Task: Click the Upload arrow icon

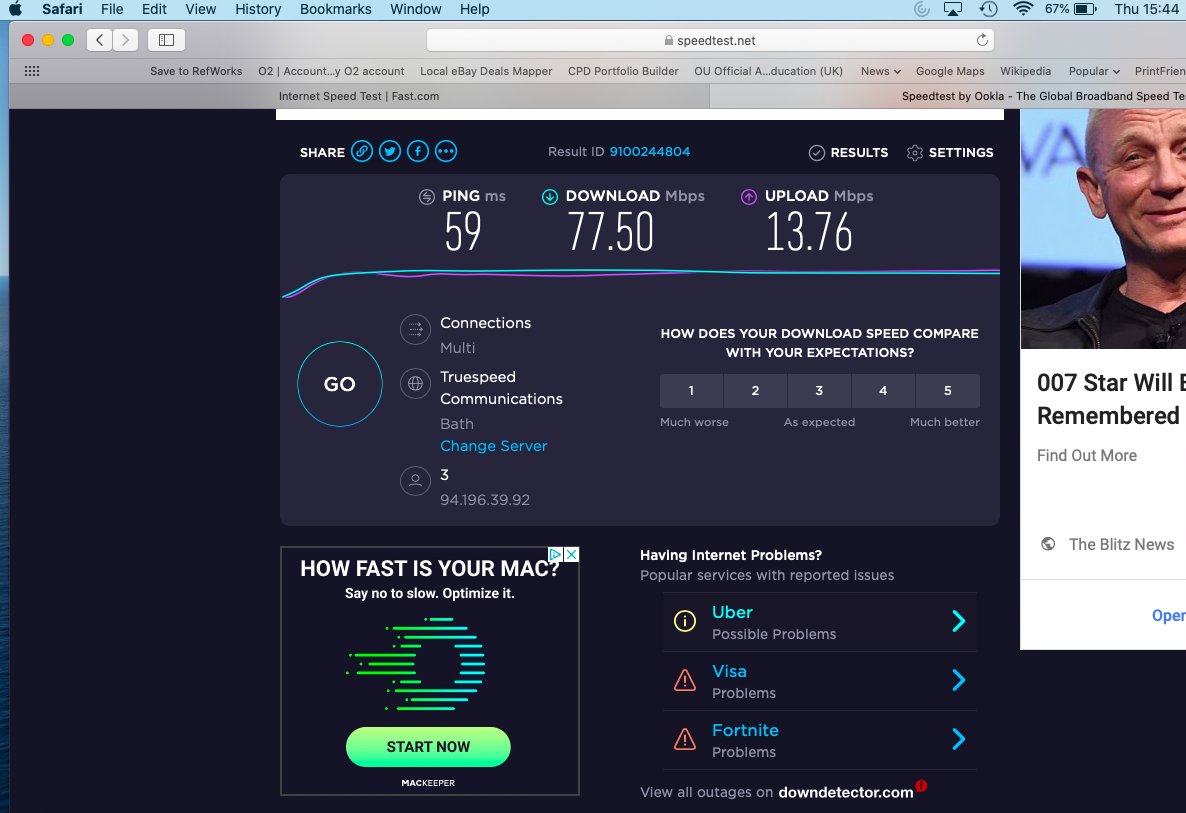Action: 749,197
